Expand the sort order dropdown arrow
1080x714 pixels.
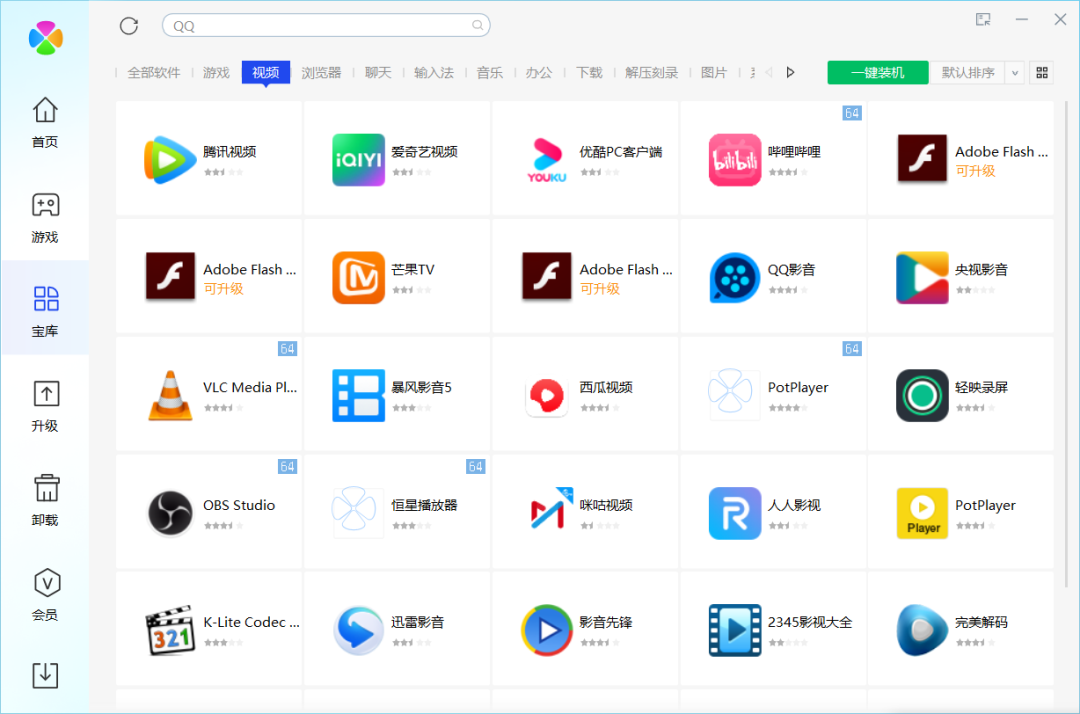coord(1015,72)
